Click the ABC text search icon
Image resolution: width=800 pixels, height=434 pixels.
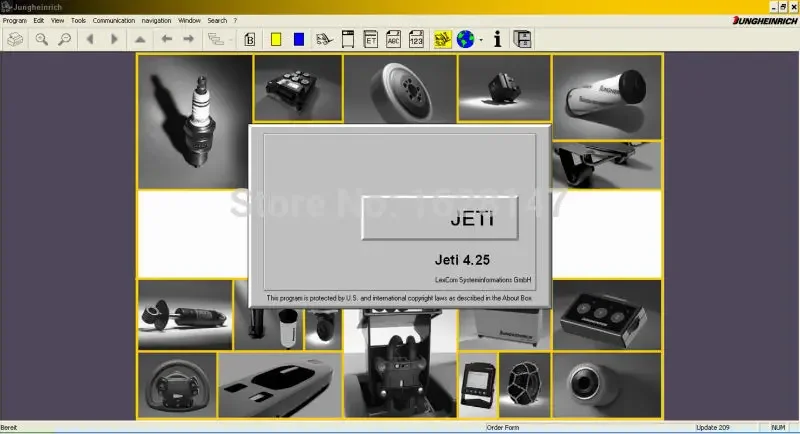tap(393, 39)
